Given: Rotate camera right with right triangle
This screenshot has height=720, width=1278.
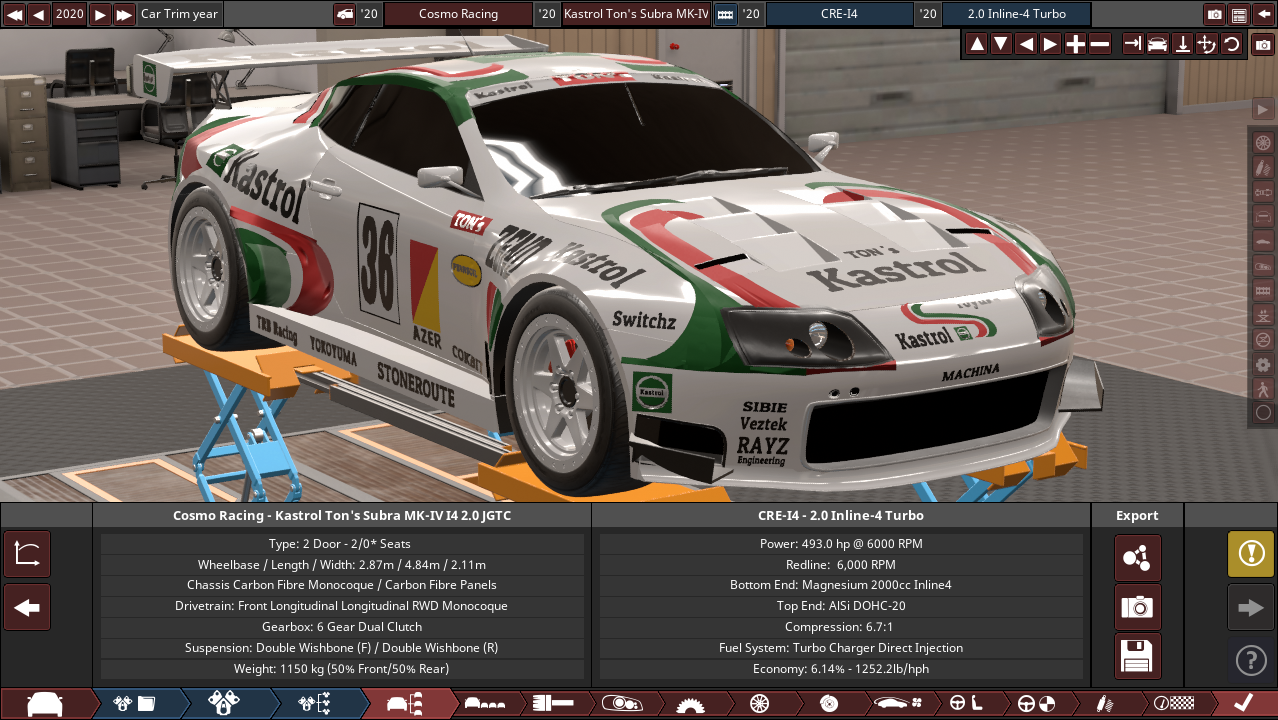Looking at the screenshot, I should (x=1050, y=44).
